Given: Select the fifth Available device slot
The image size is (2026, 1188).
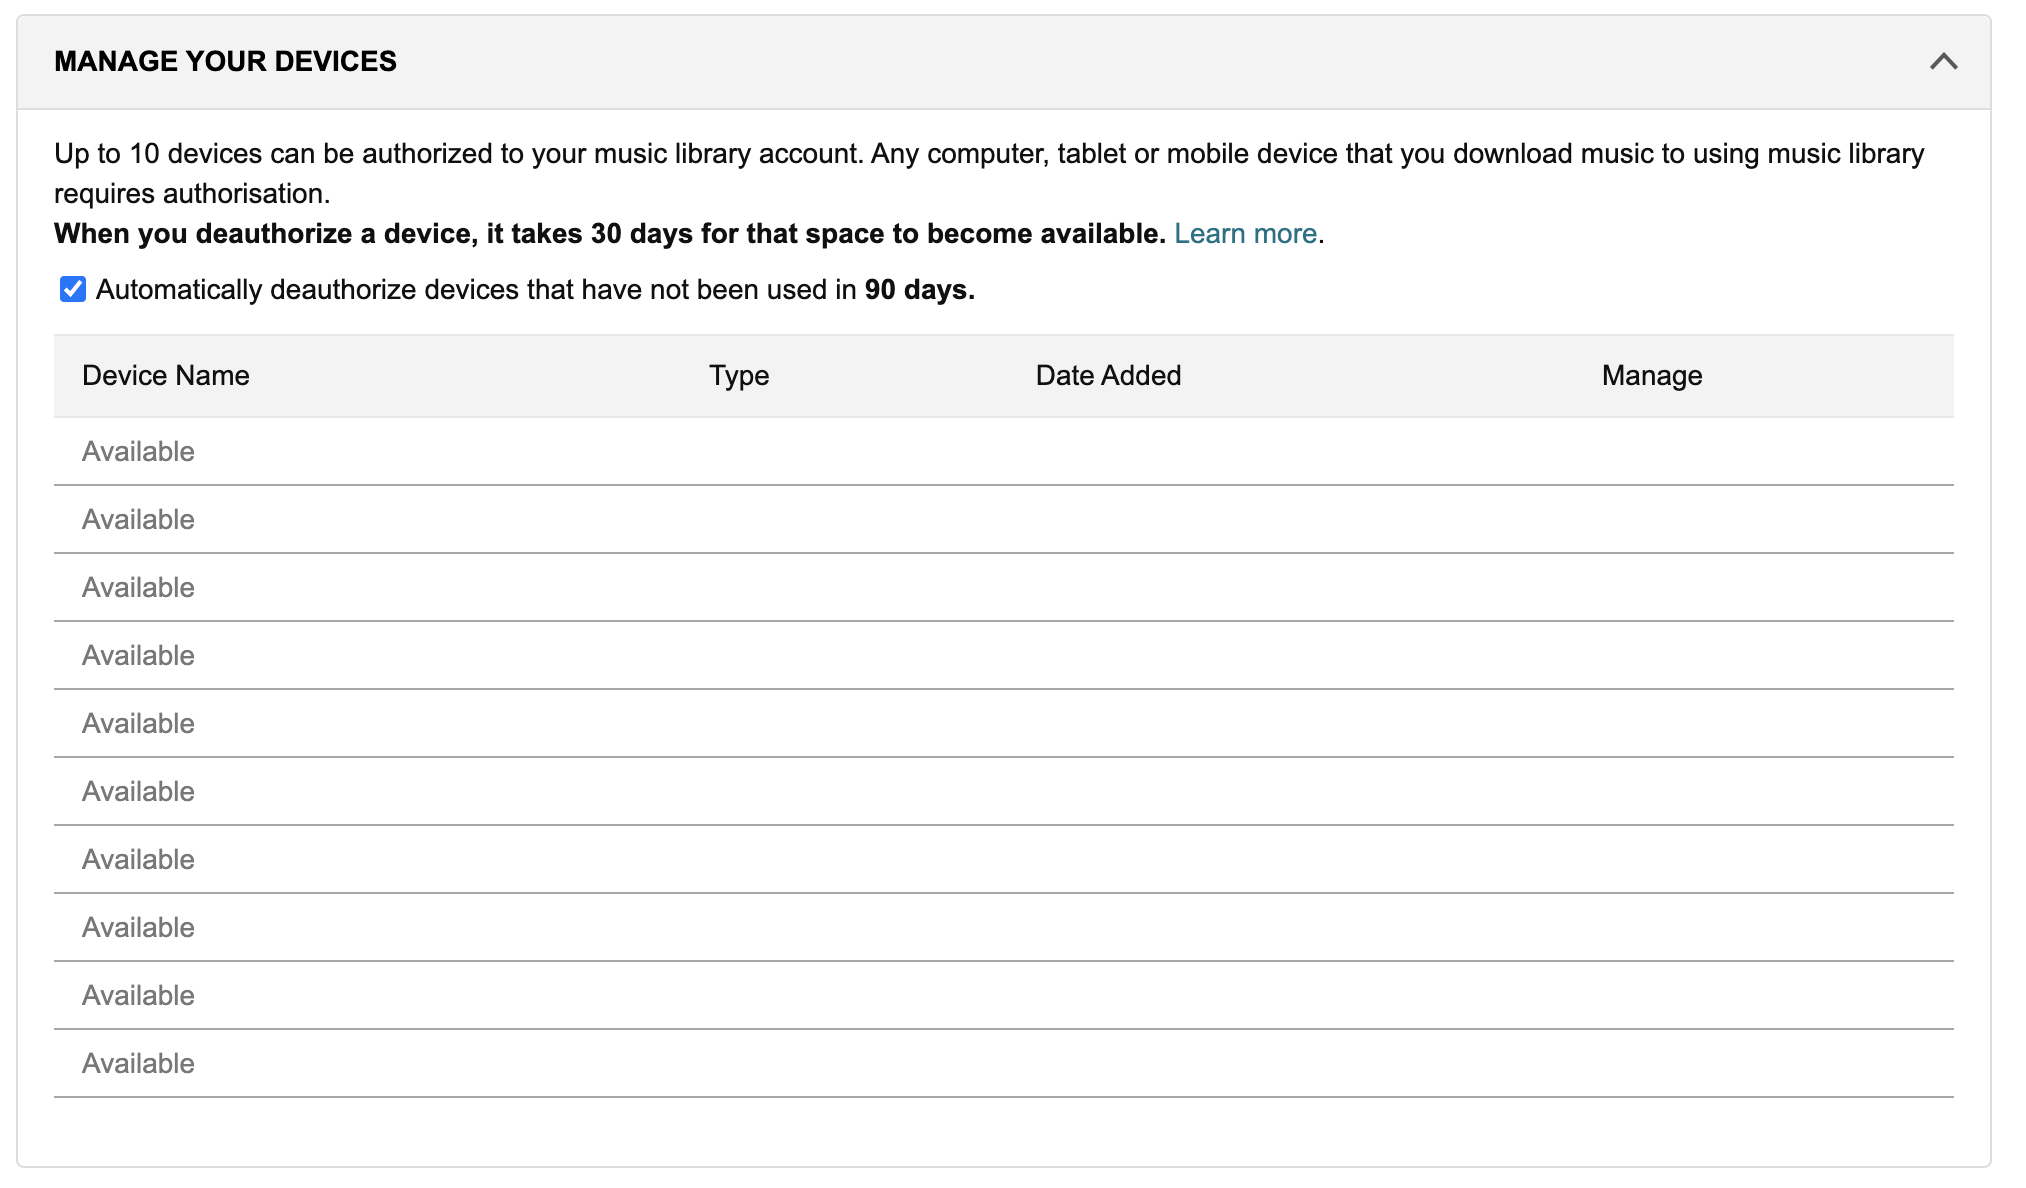Looking at the screenshot, I should click(138, 724).
